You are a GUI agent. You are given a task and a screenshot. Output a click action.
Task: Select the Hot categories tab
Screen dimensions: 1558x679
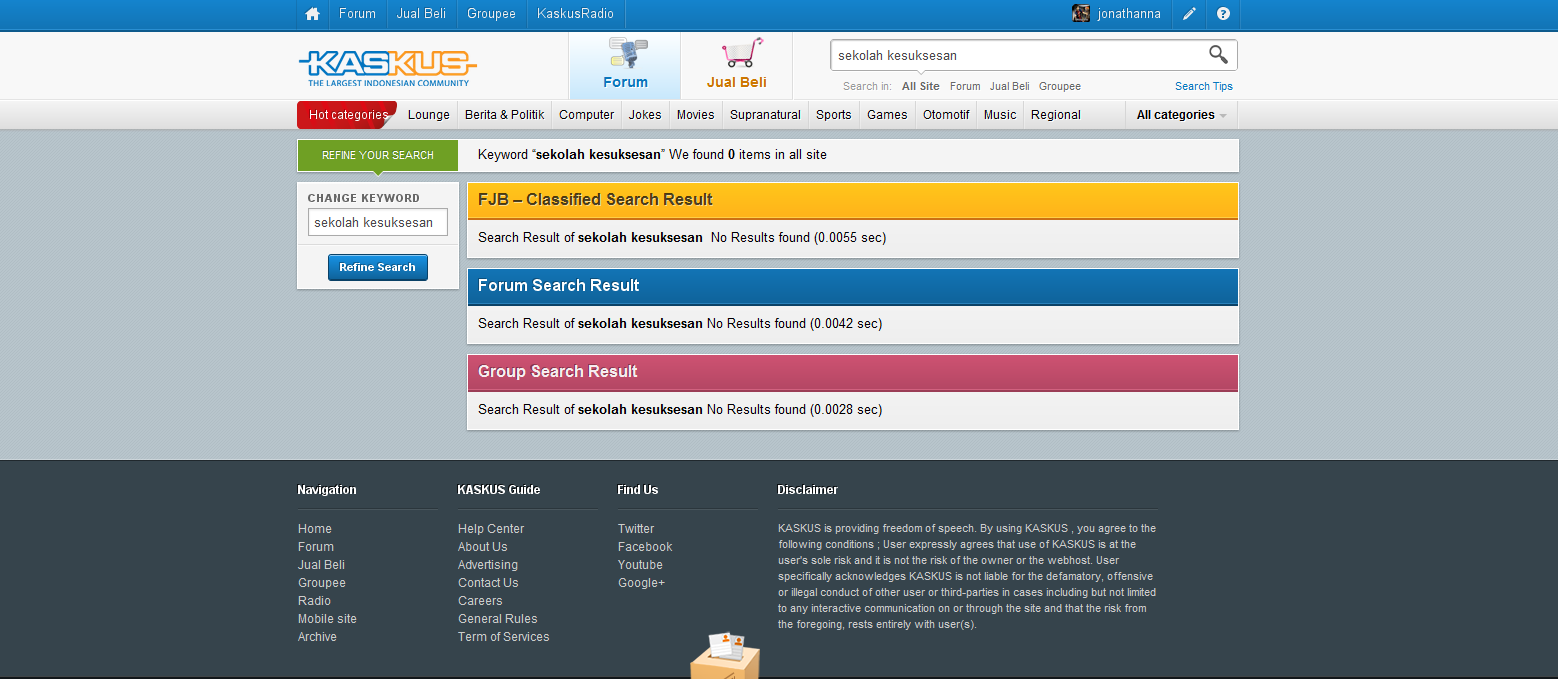(x=347, y=115)
